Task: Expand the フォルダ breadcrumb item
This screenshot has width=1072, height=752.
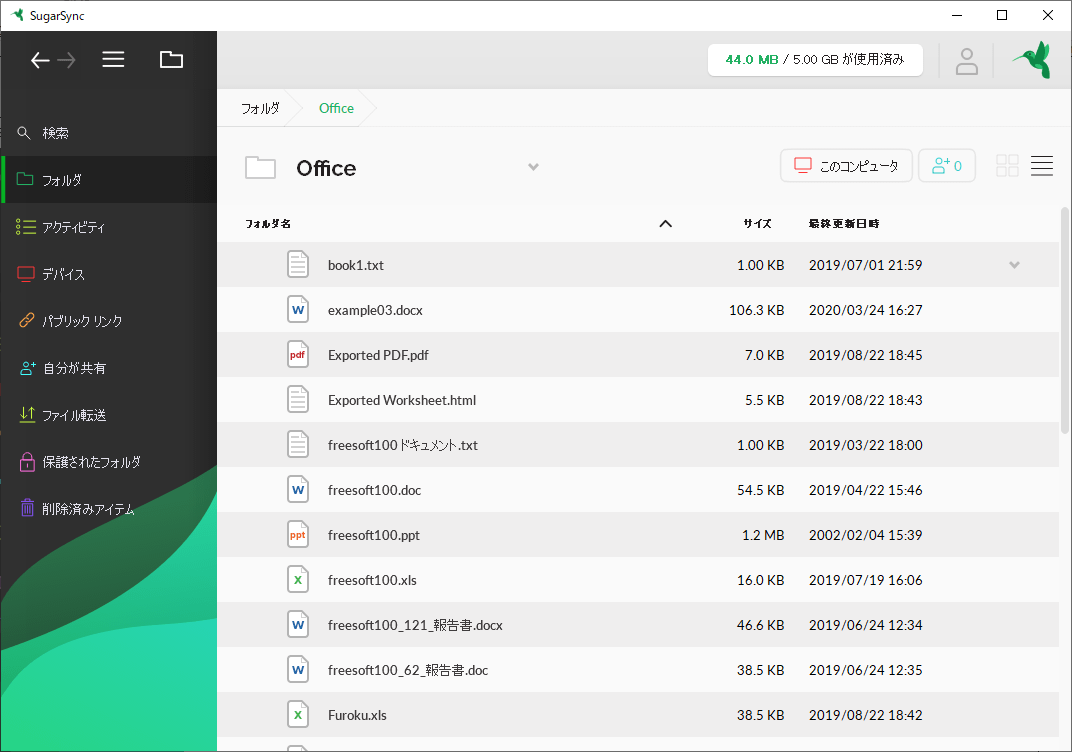Action: pos(260,108)
